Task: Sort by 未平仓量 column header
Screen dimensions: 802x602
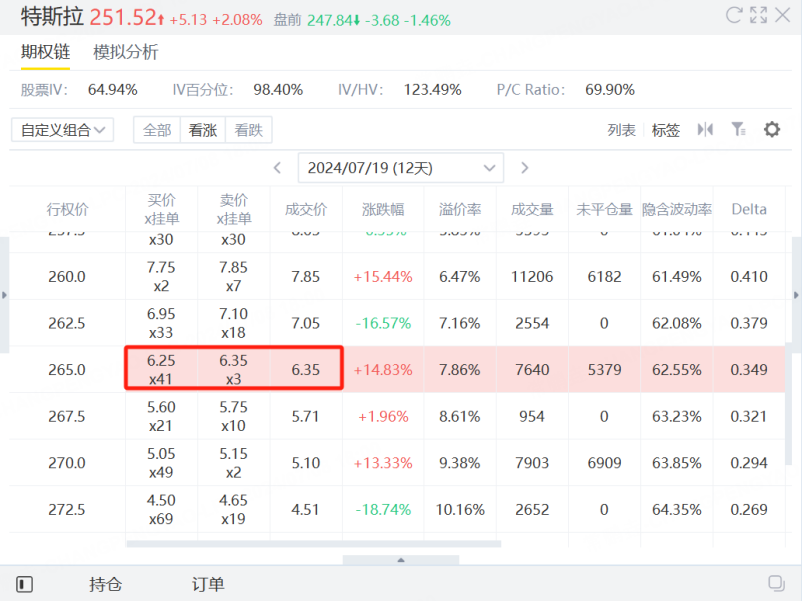Action: point(605,209)
